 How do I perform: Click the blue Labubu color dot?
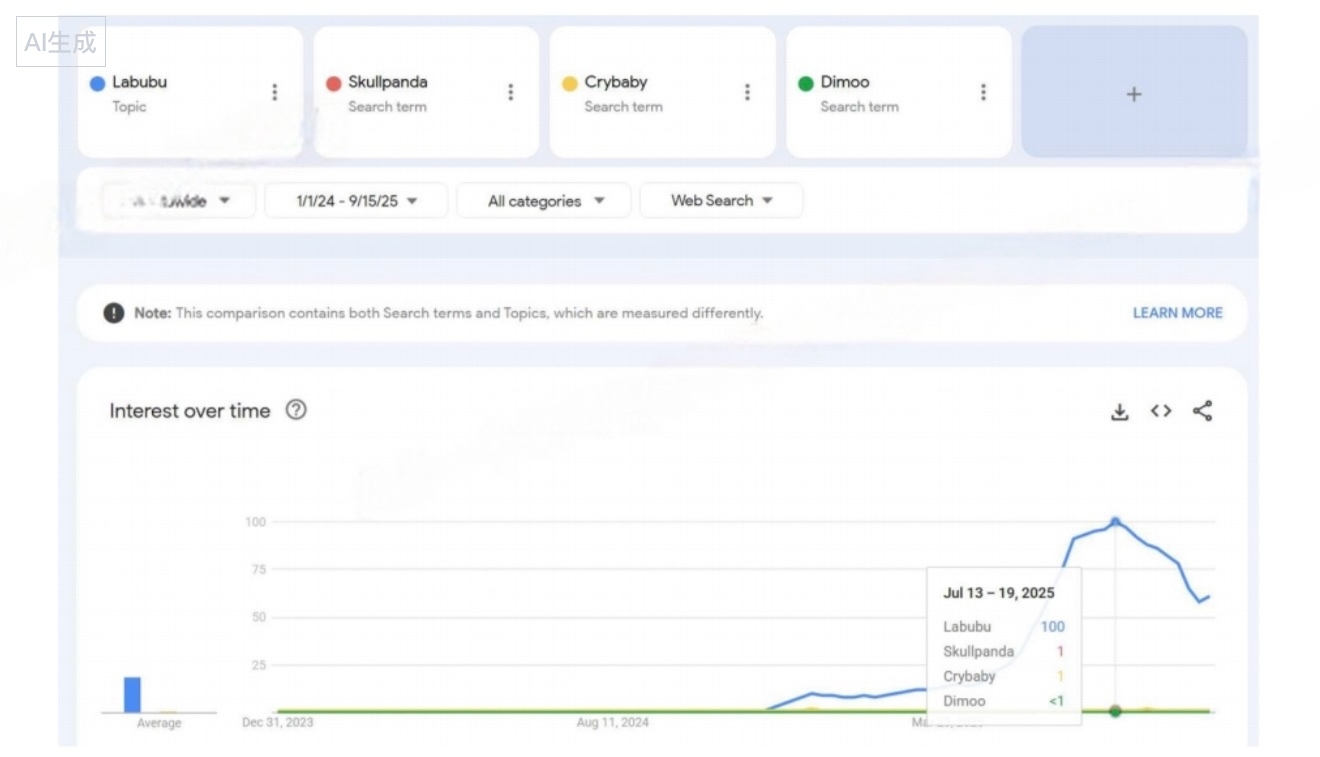click(x=97, y=83)
